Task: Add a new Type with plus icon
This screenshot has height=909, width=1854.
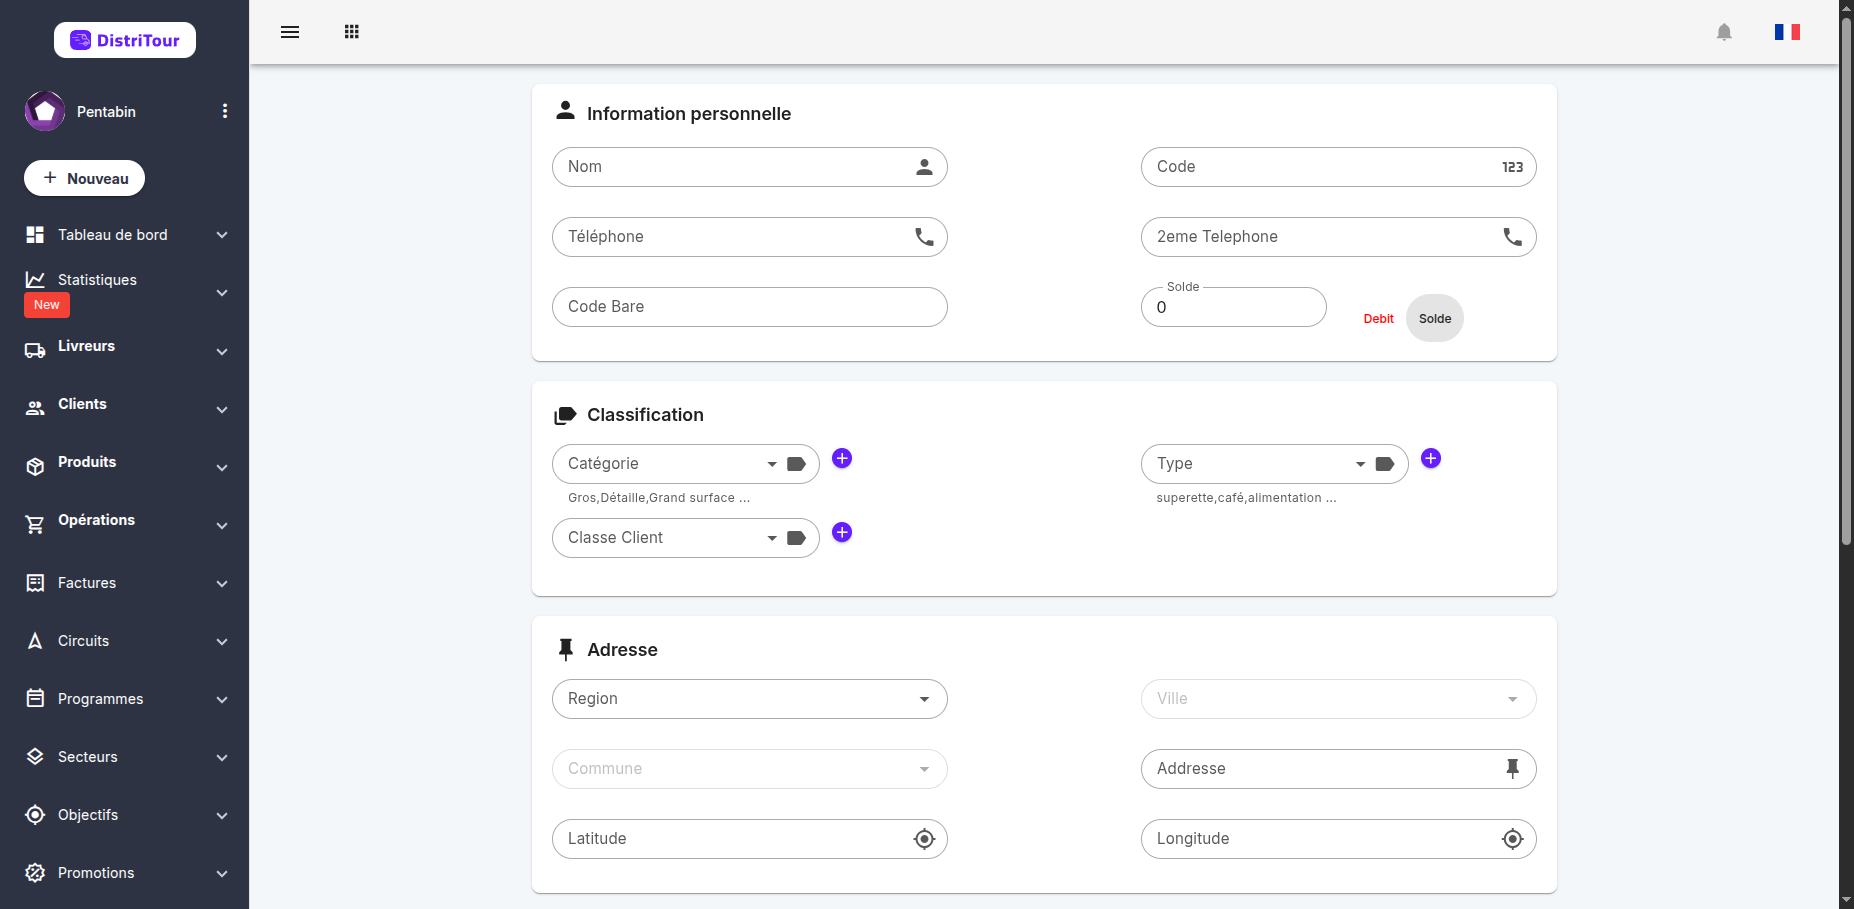Action: pyautogui.click(x=1431, y=458)
